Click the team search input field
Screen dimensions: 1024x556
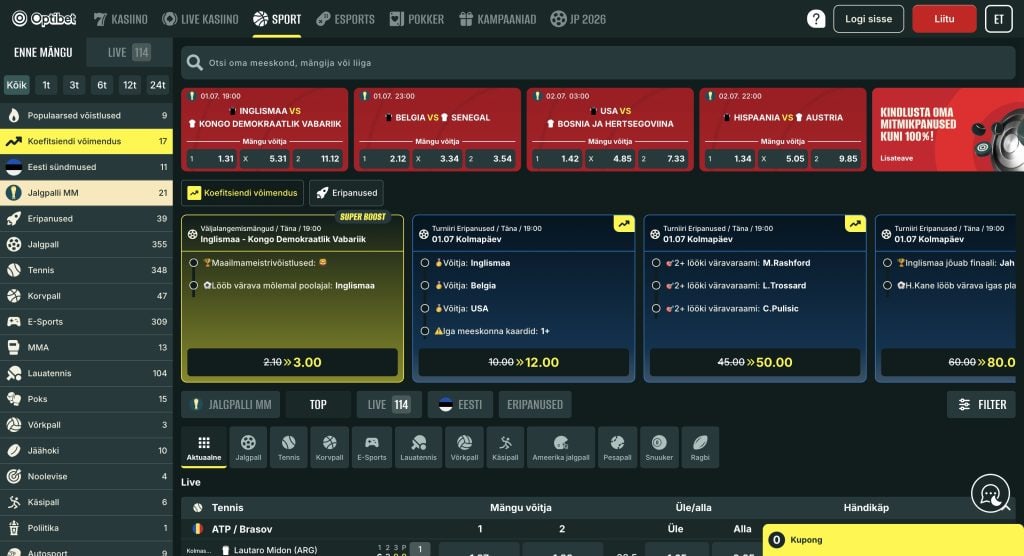pos(598,63)
